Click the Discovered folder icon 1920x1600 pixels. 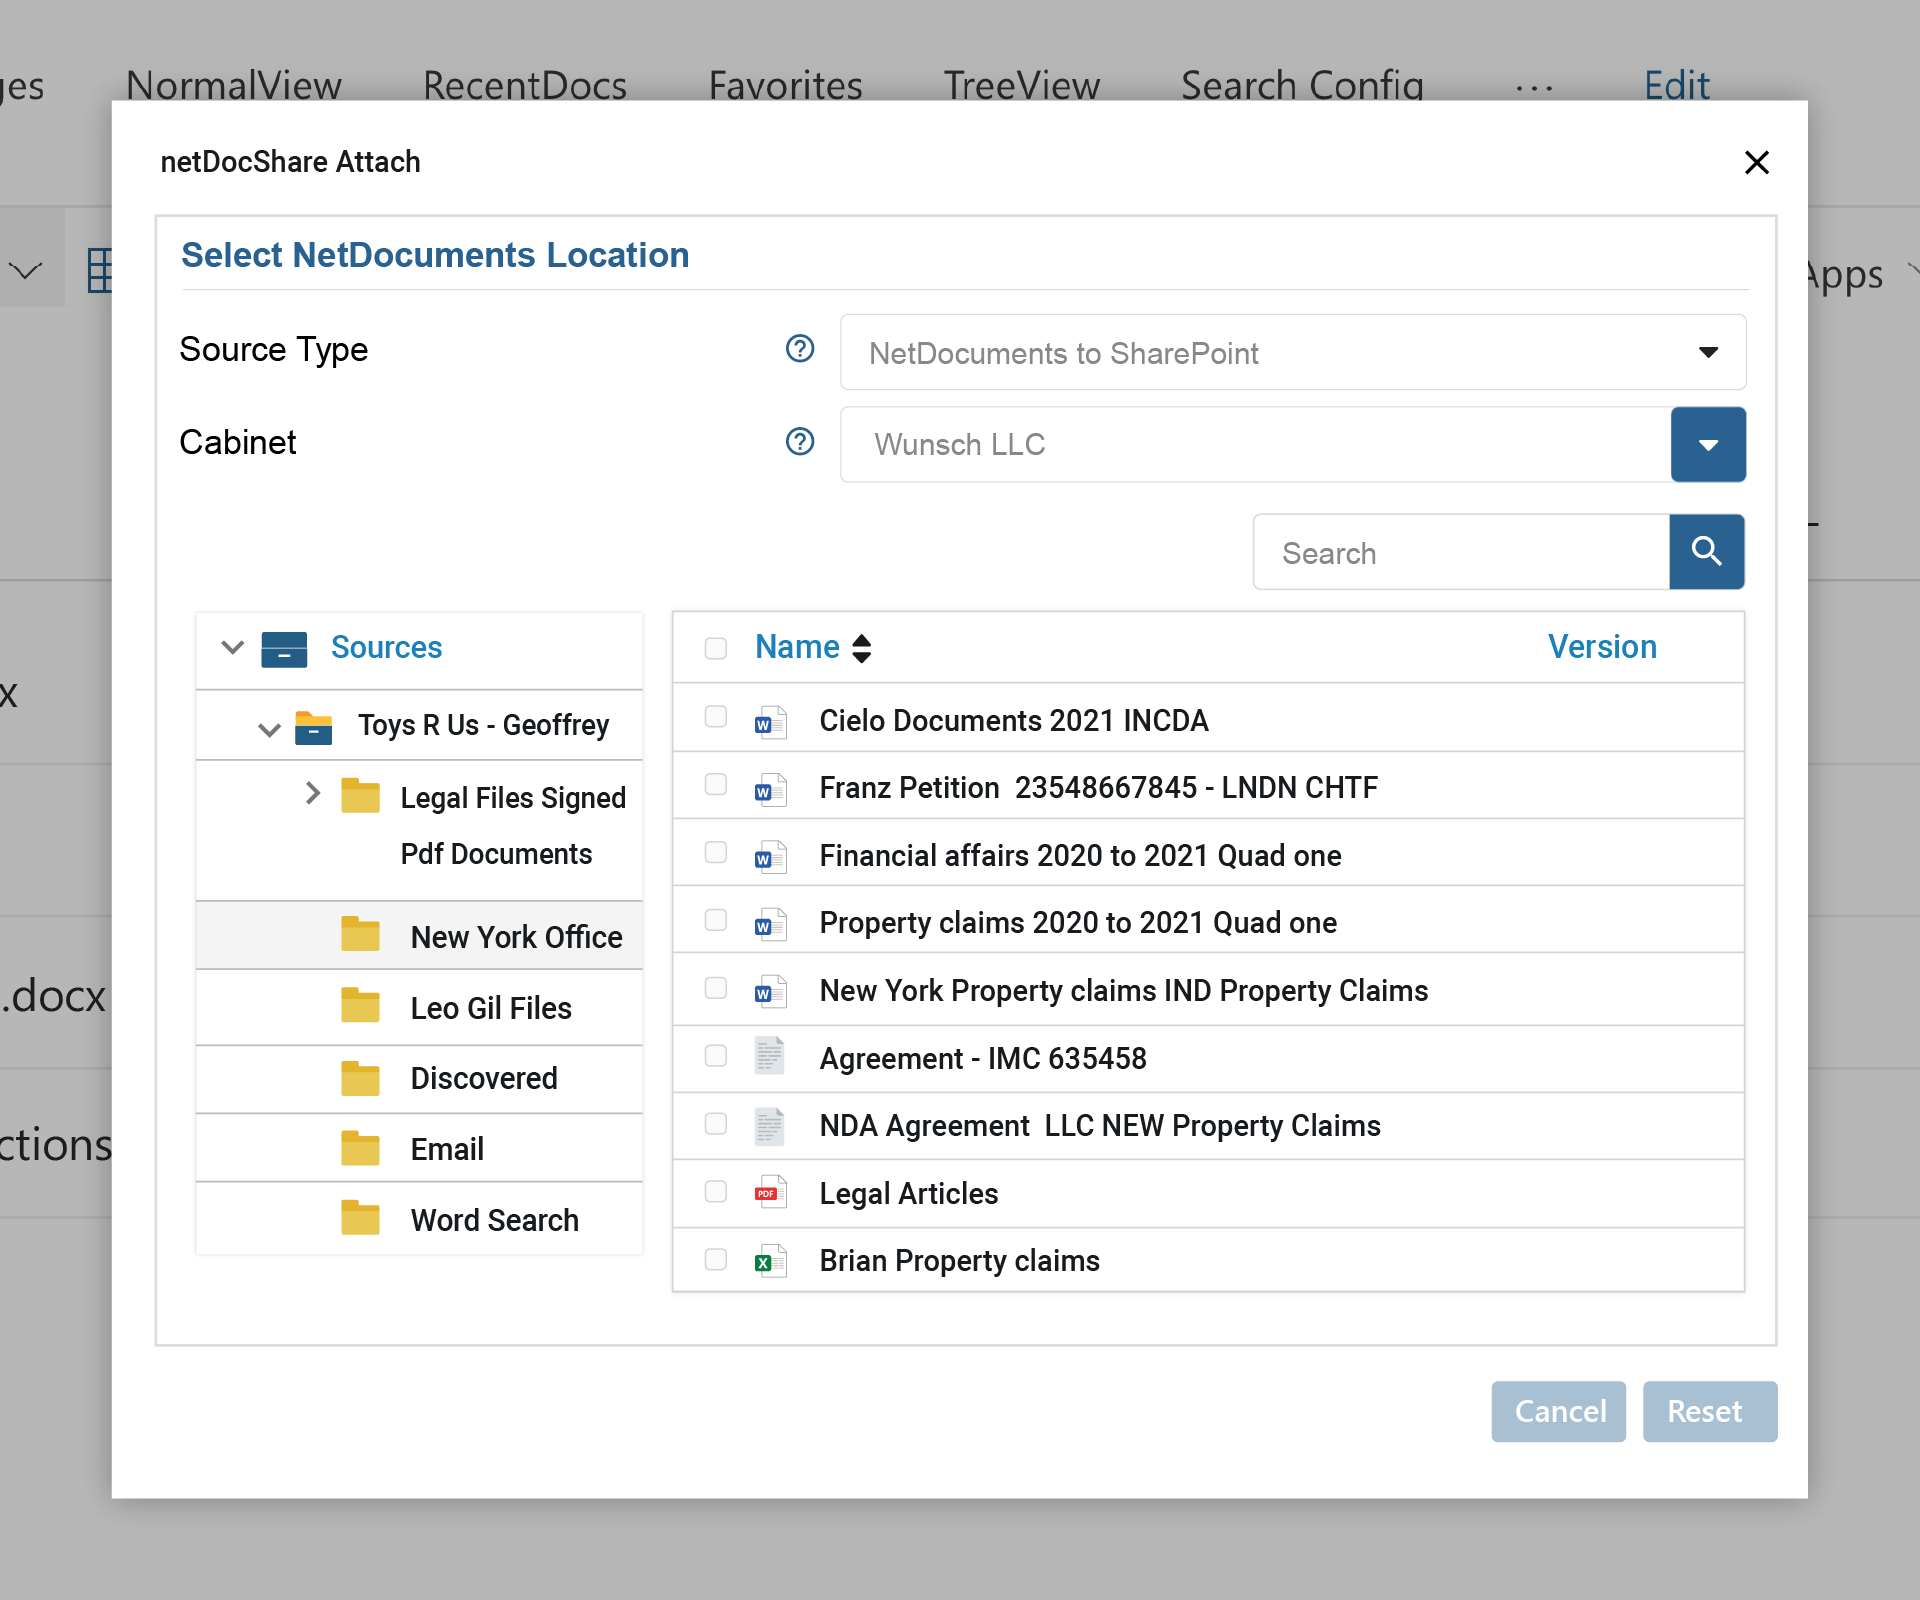click(360, 1078)
